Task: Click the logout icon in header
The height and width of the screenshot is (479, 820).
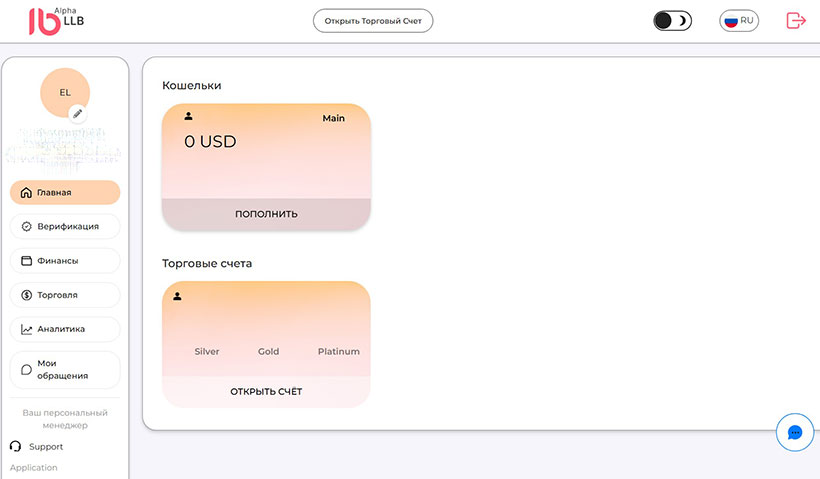Action: click(796, 20)
